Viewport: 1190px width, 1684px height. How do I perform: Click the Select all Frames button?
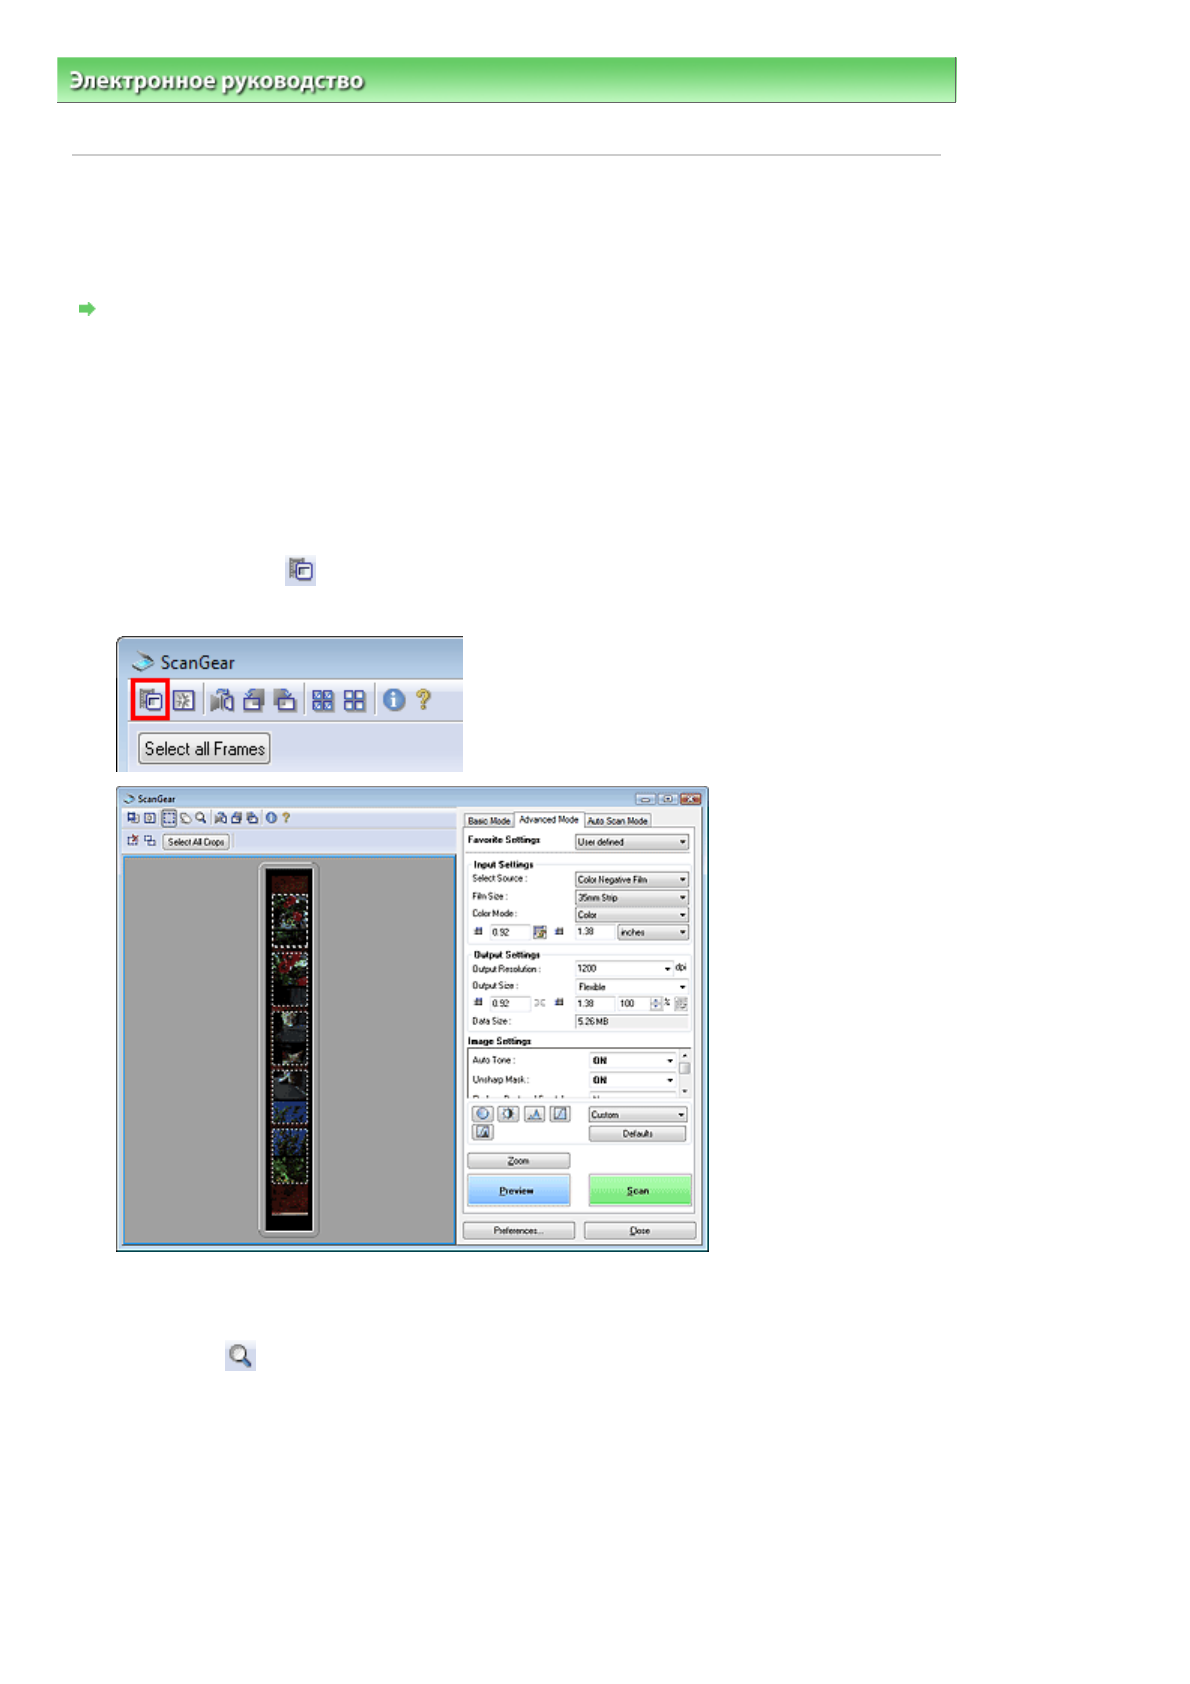204,749
